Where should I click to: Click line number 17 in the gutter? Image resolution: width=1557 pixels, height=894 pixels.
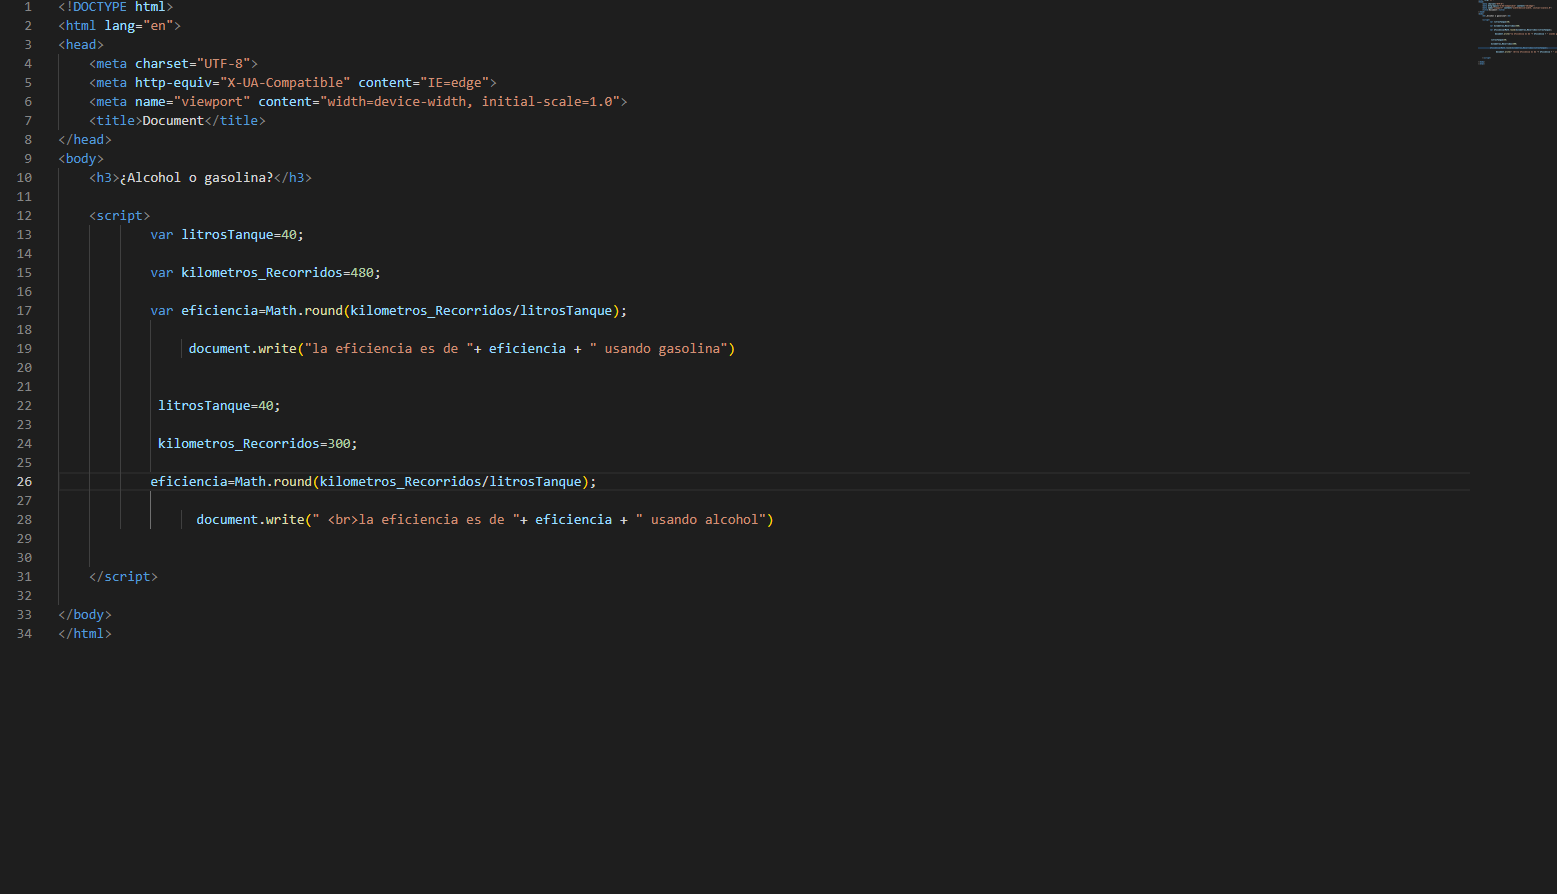24,311
